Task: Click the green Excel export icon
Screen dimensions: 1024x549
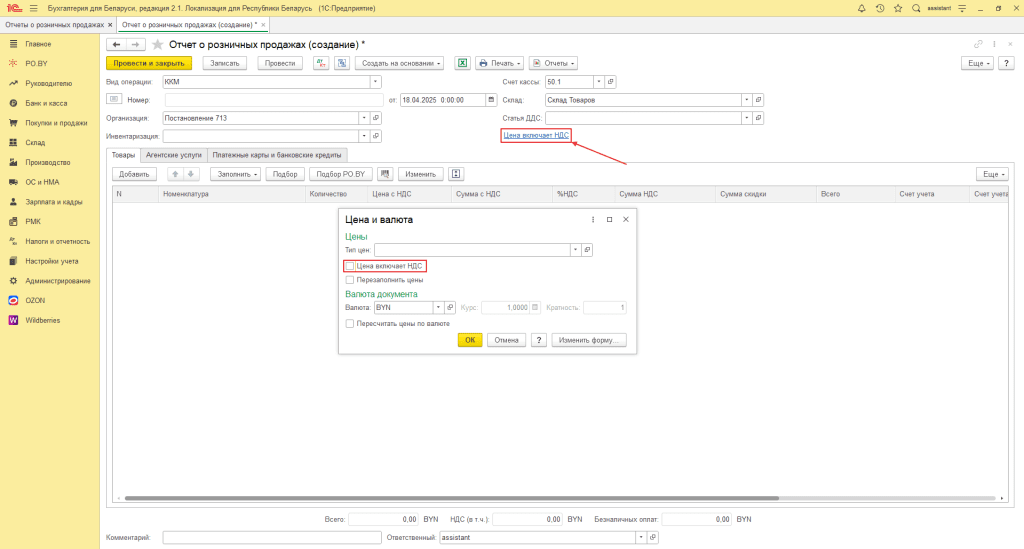Action: [462, 63]
